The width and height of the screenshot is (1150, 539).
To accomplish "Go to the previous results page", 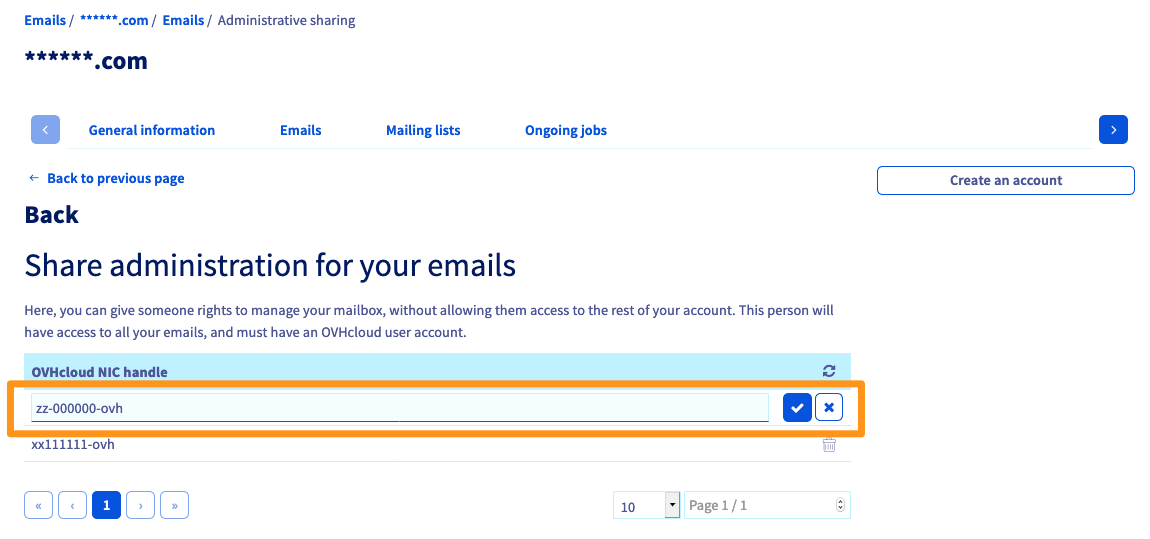I will pos(72,506).
